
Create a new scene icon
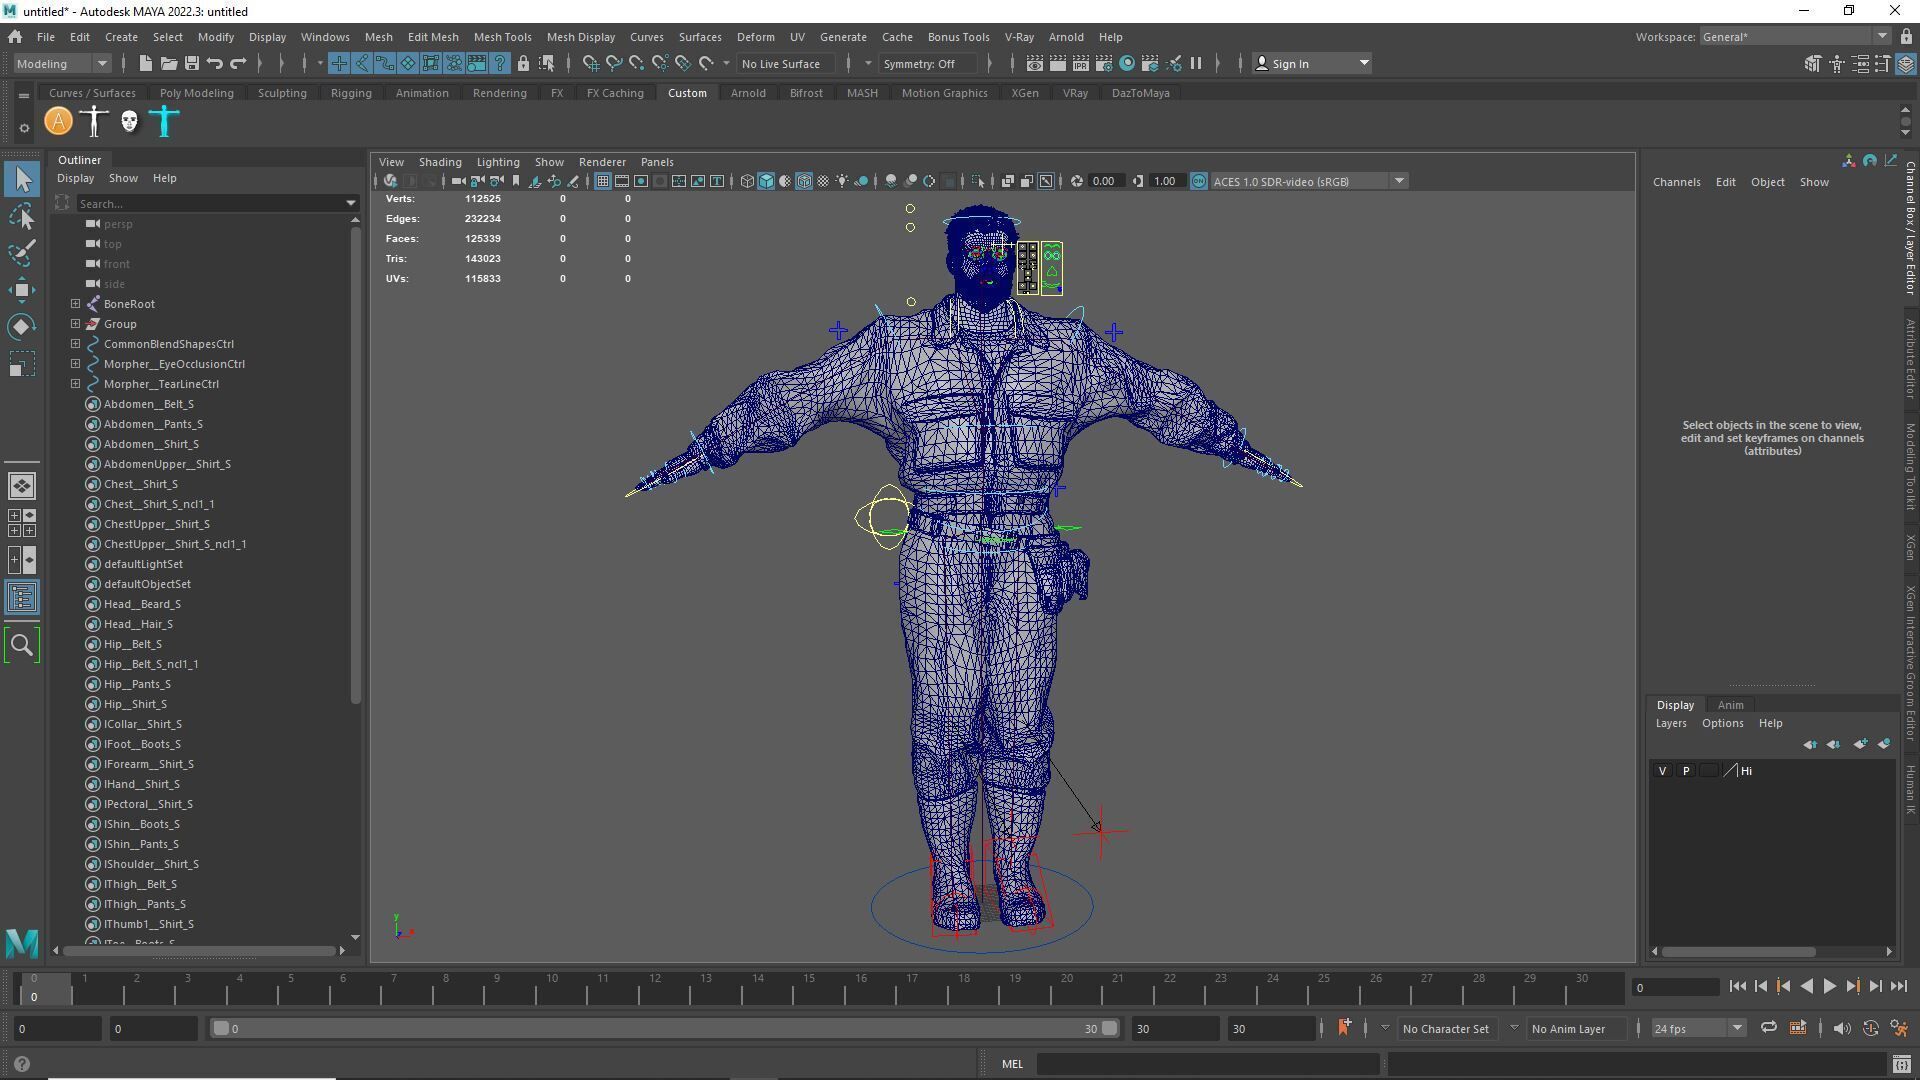[x=145, y=64]
